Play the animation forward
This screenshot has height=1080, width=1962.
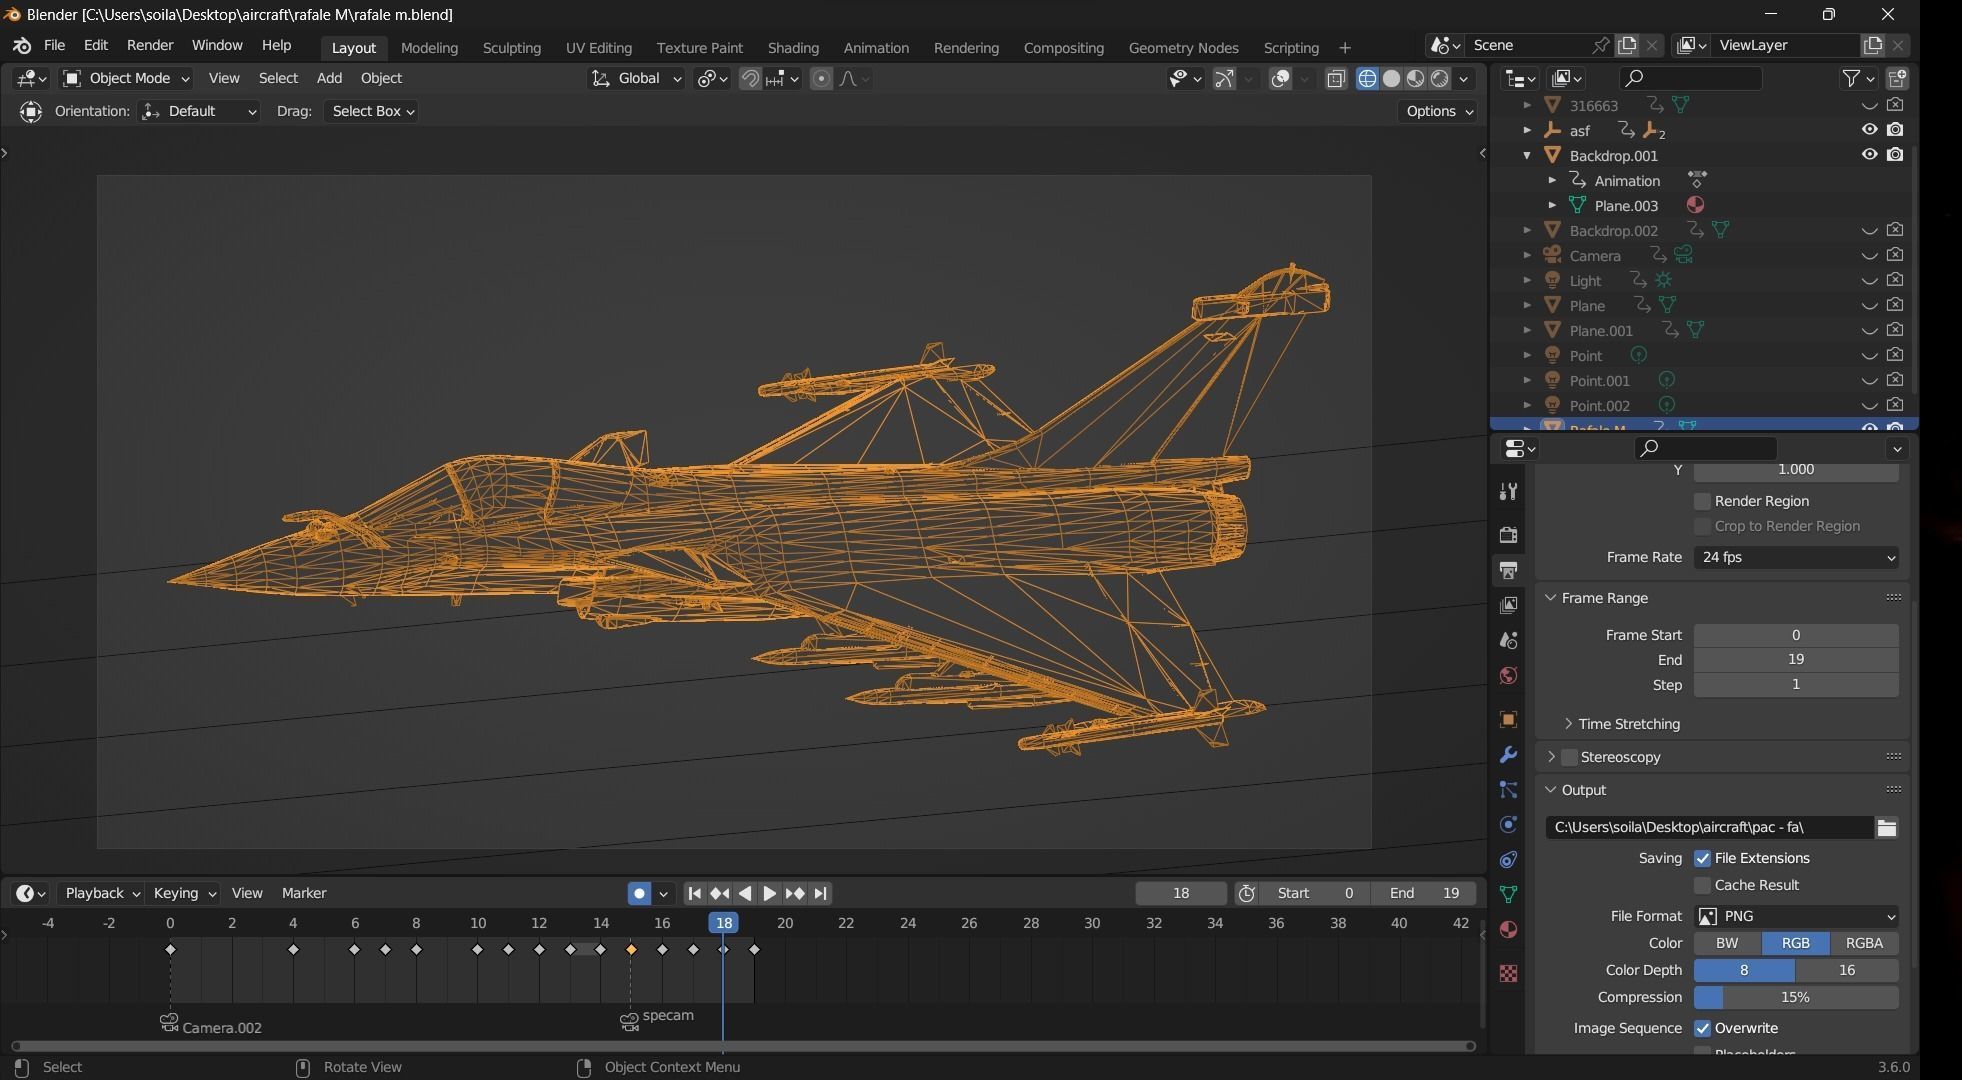tap(769, 894)
